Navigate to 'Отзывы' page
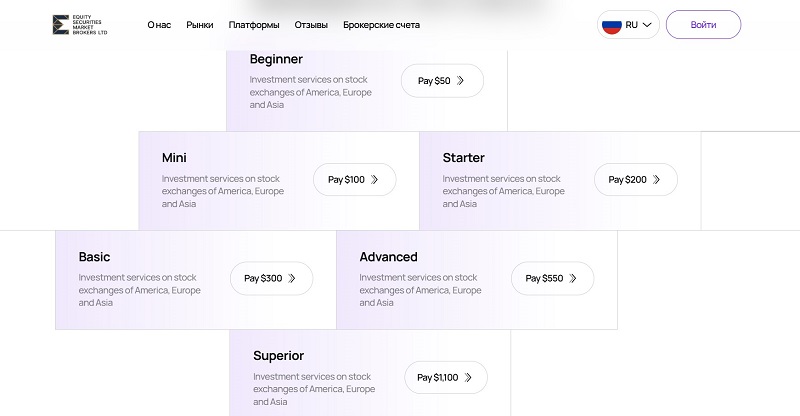This screenshot has height=416, width=800. point(311,24)
